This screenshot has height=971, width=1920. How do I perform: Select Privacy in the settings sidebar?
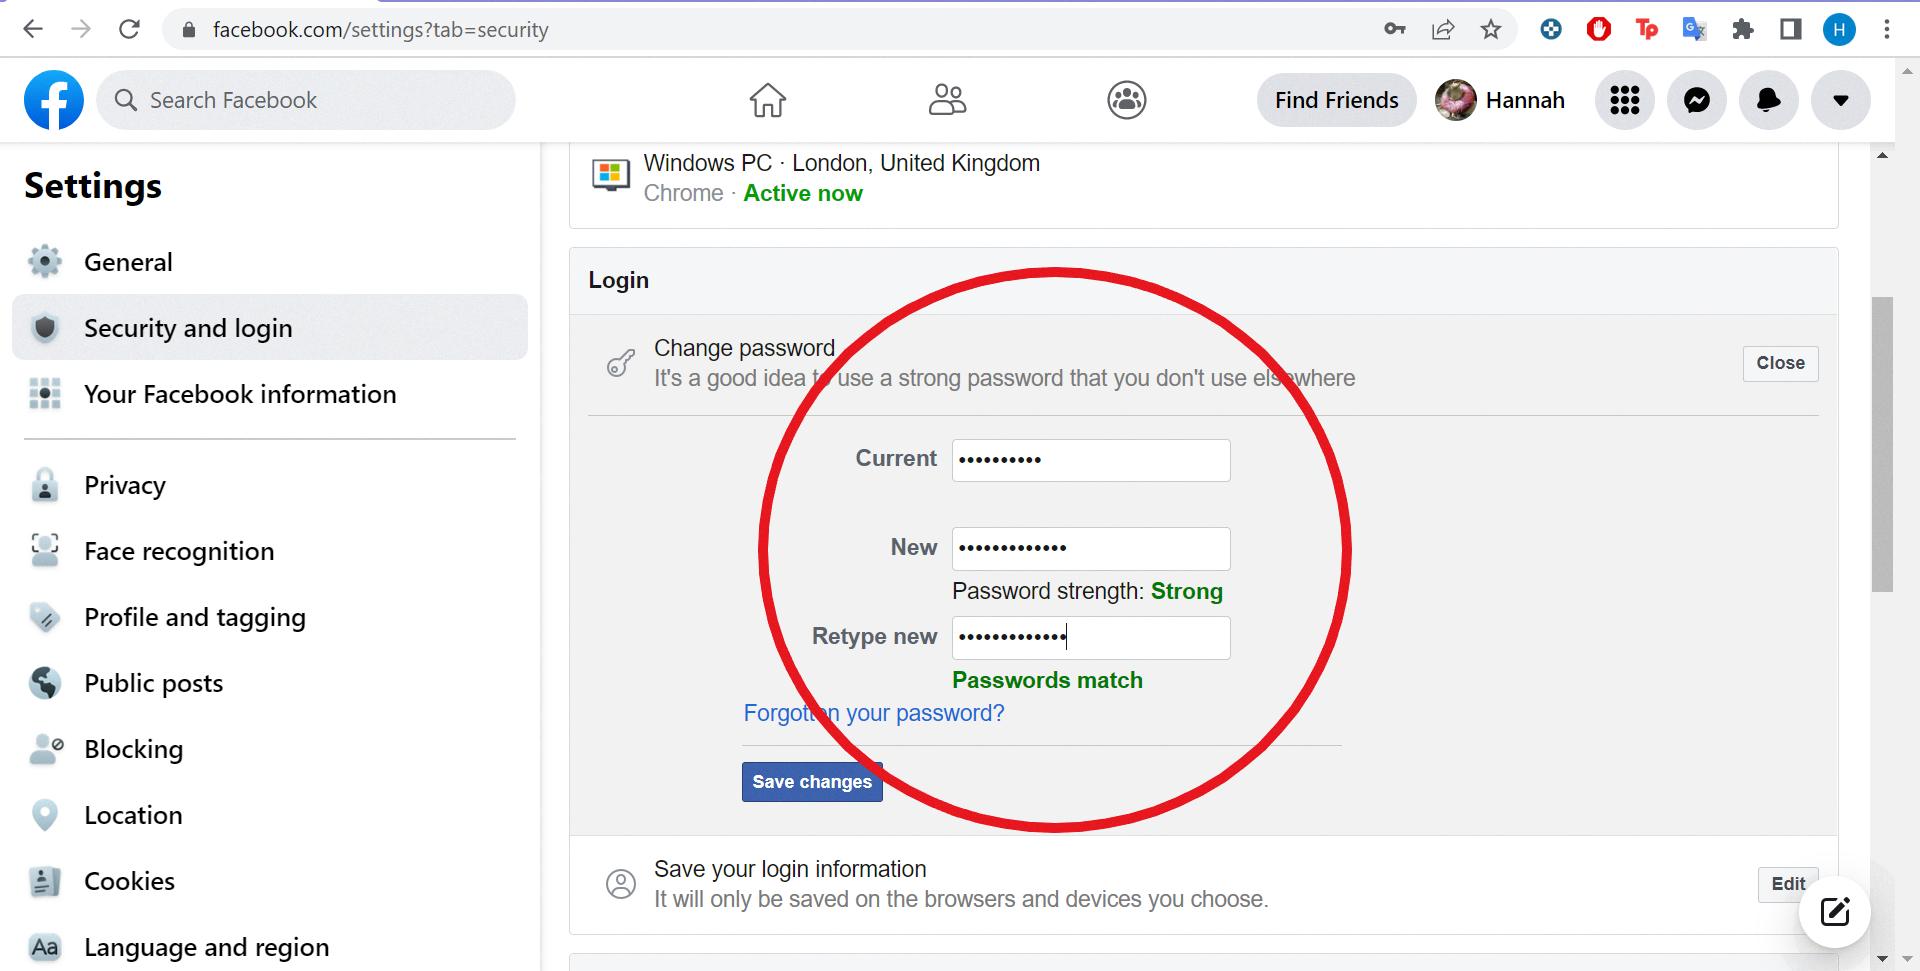(124, 484)
